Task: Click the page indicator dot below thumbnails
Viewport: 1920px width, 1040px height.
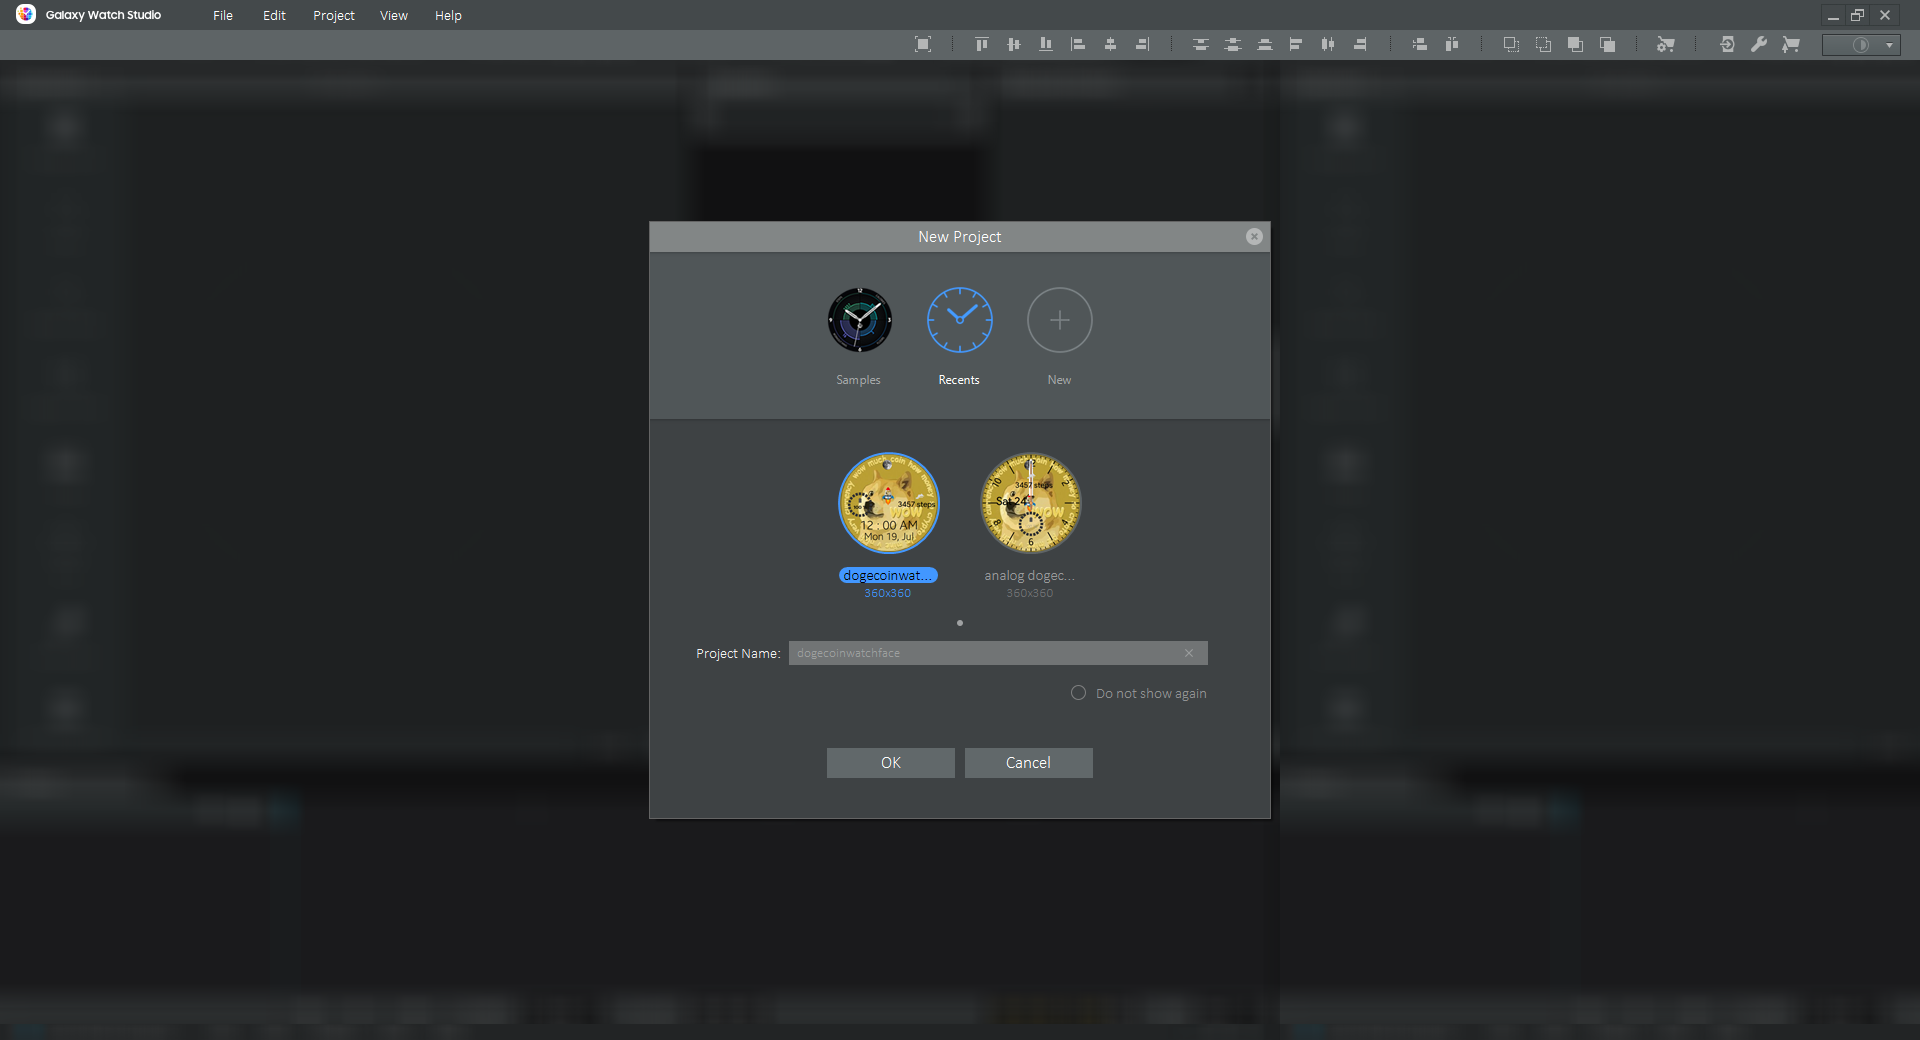Action: [x=960, y=622]
